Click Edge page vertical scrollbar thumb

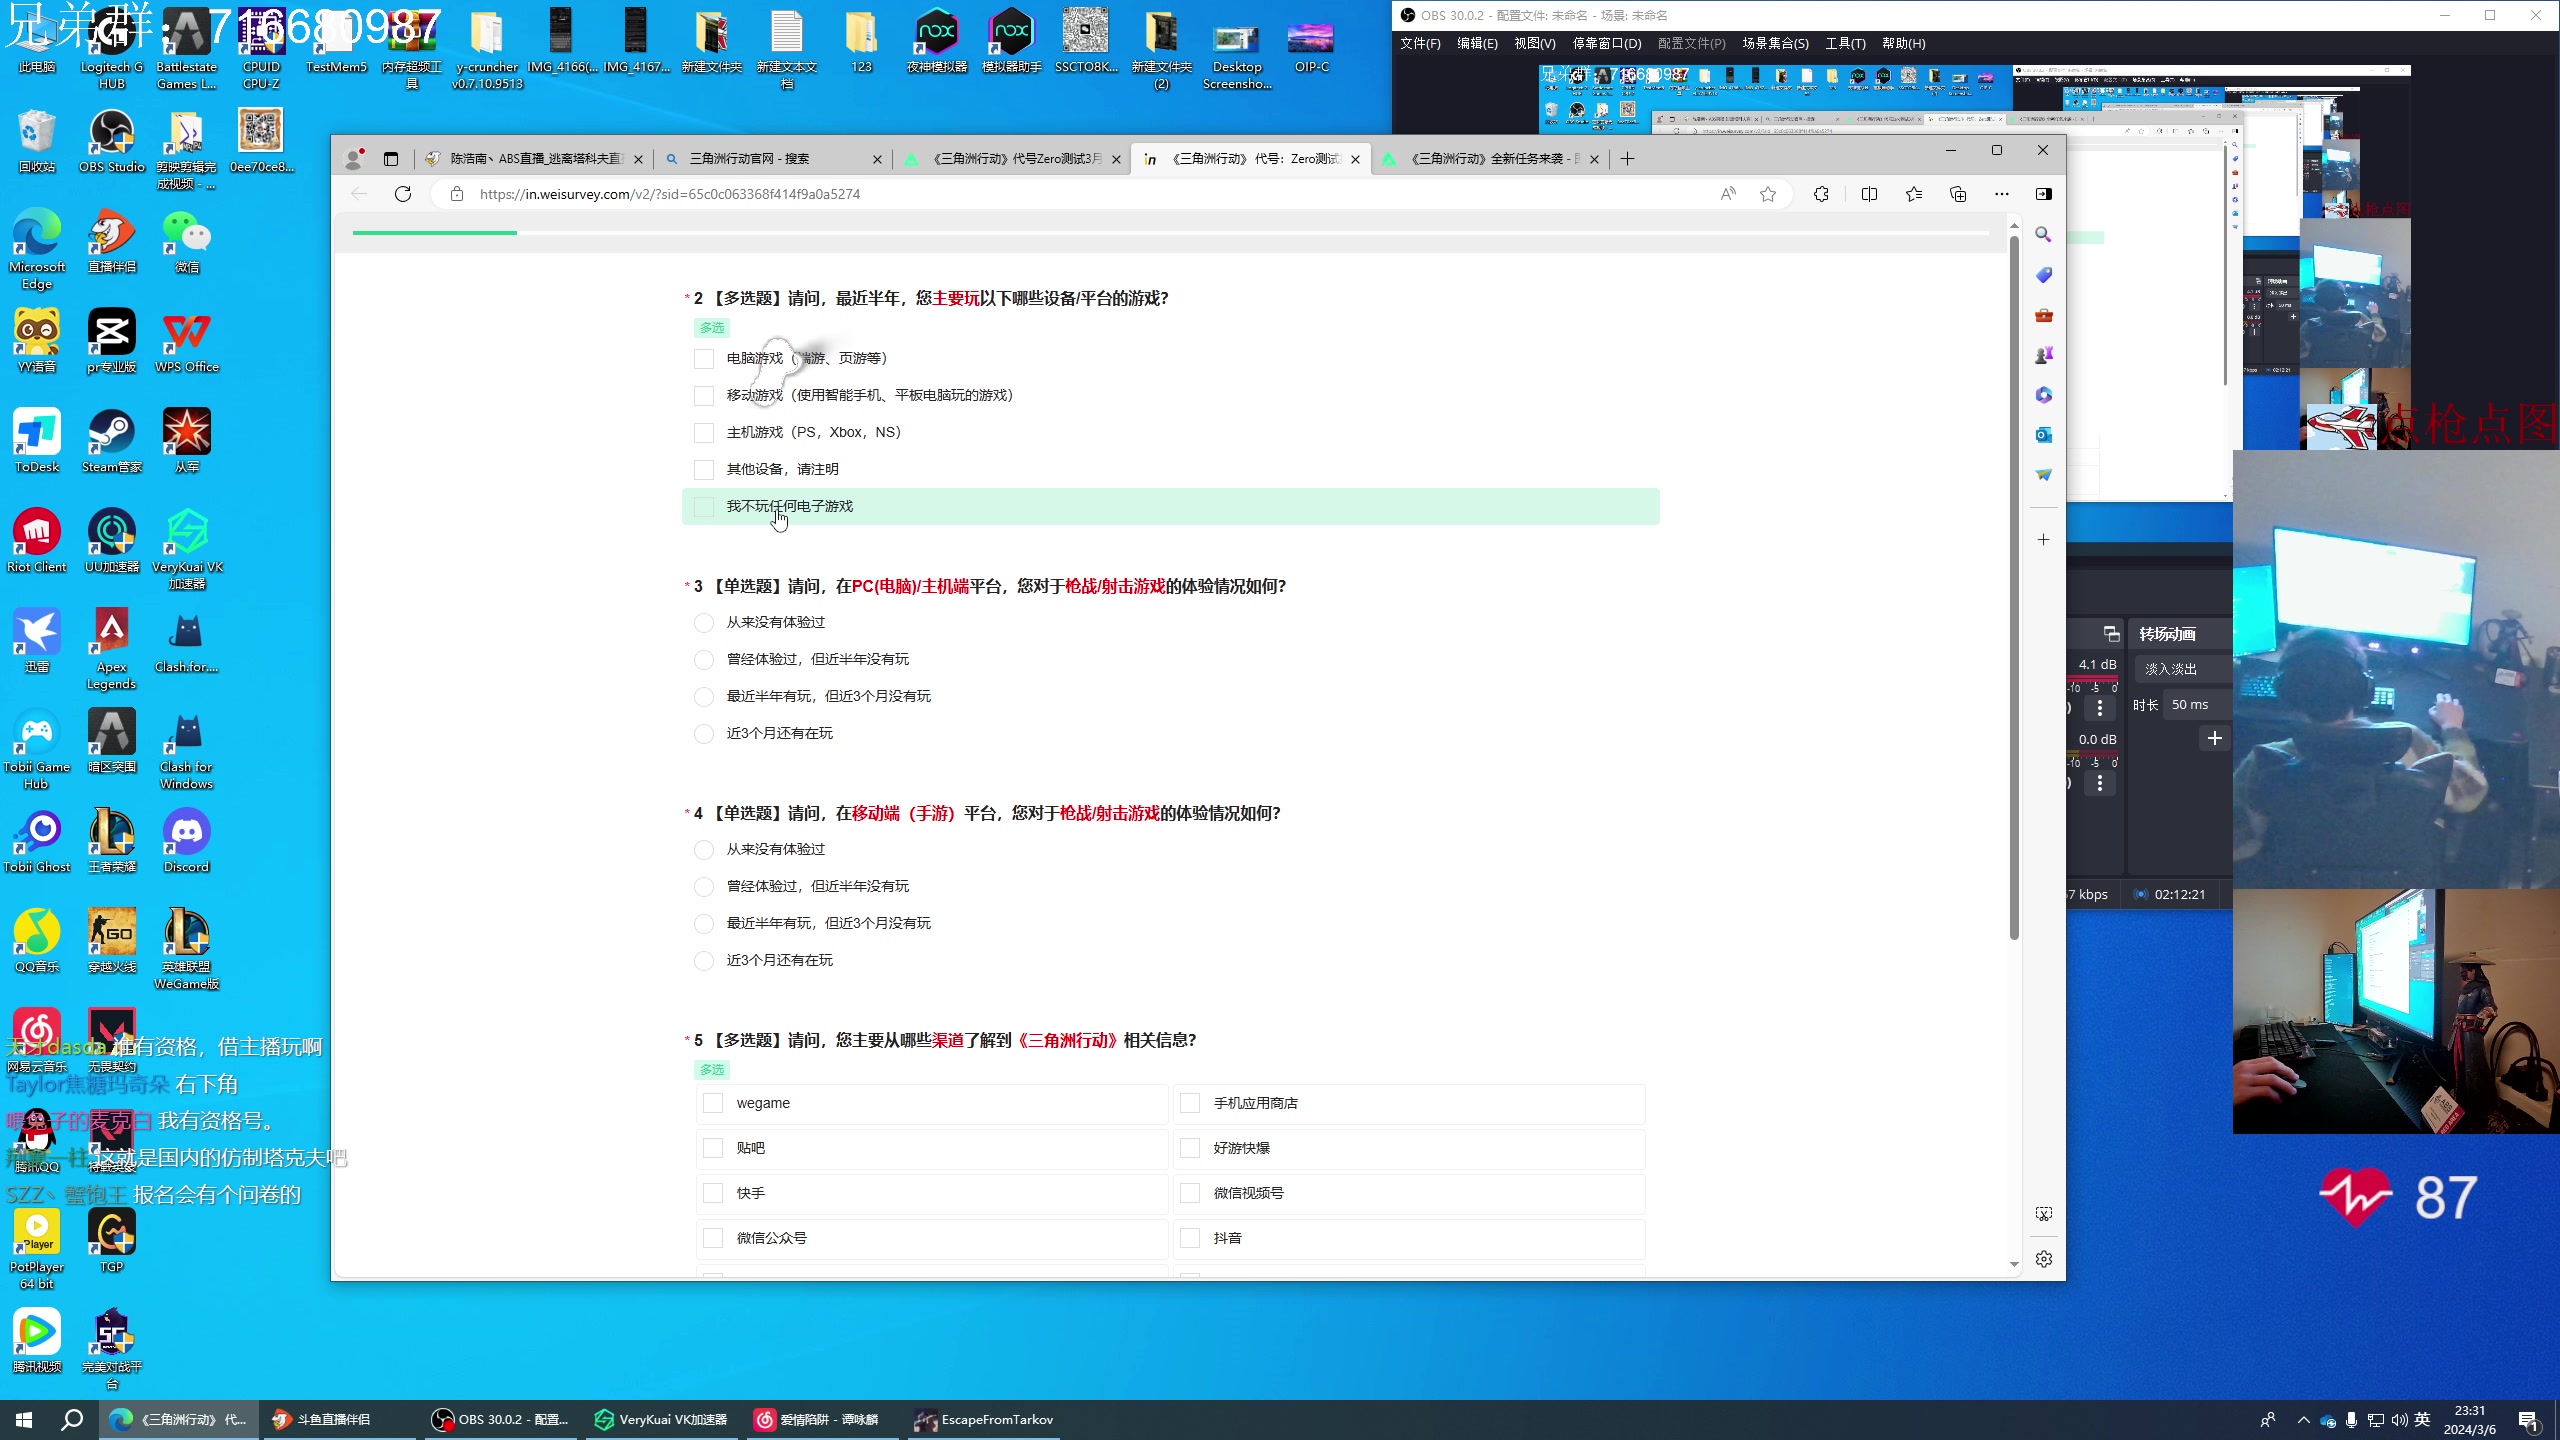(2014, 589)
